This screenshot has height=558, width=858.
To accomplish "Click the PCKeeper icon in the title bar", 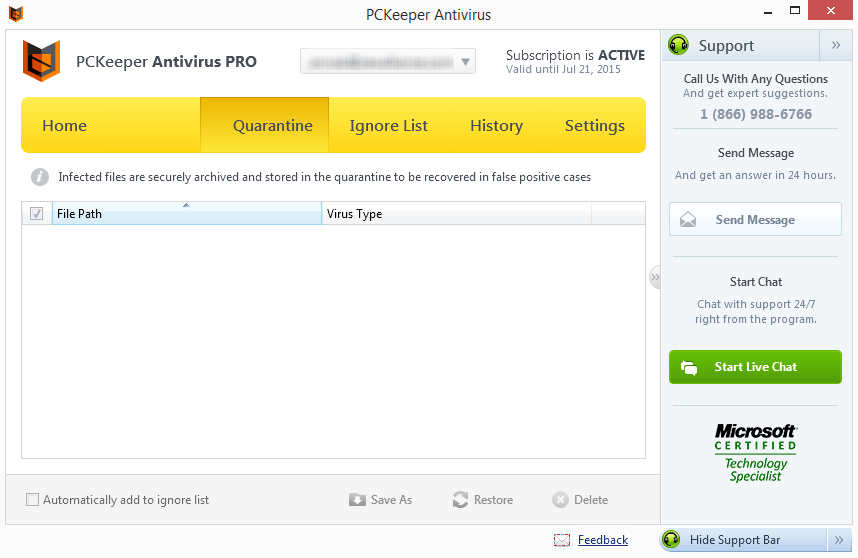I will pyautogui.click(x=16, y=14).
